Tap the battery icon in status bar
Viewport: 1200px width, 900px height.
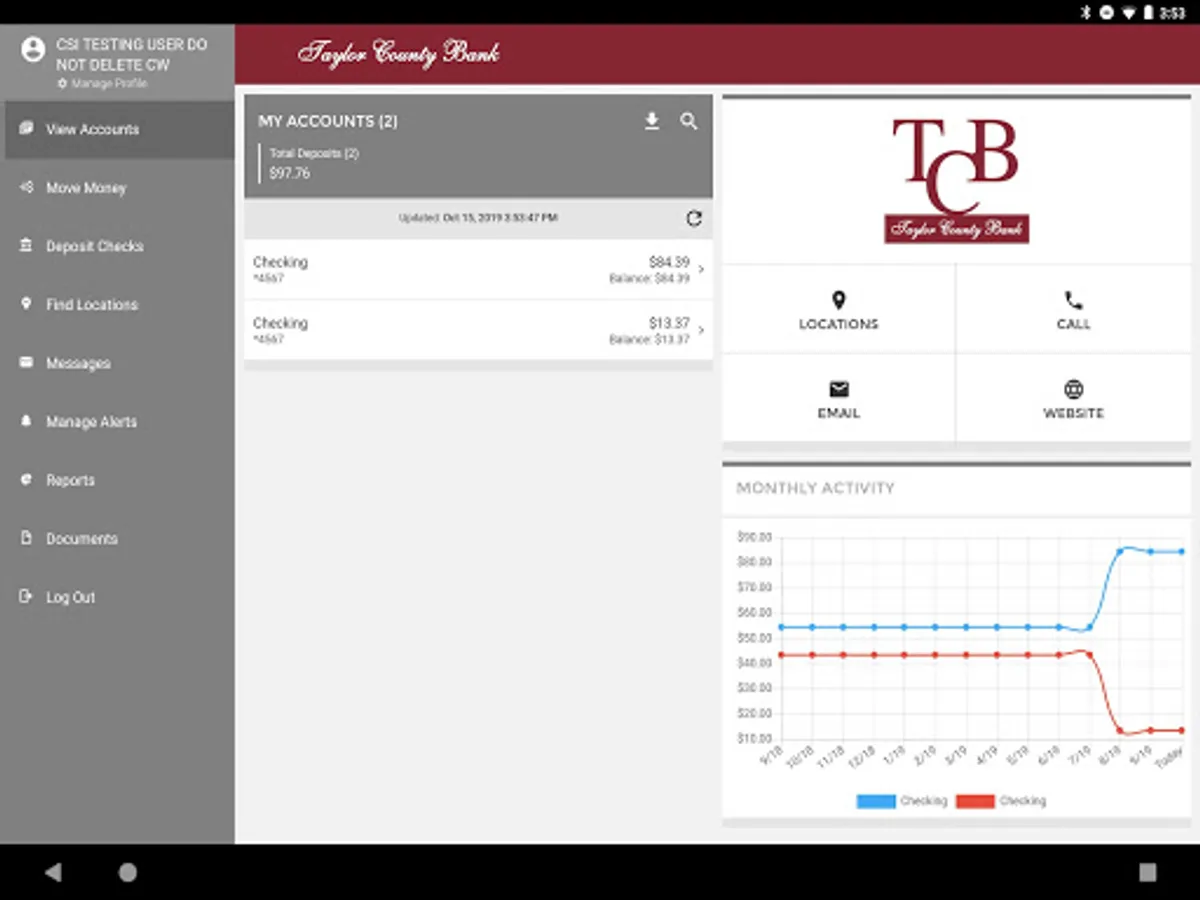(1148, 12)
